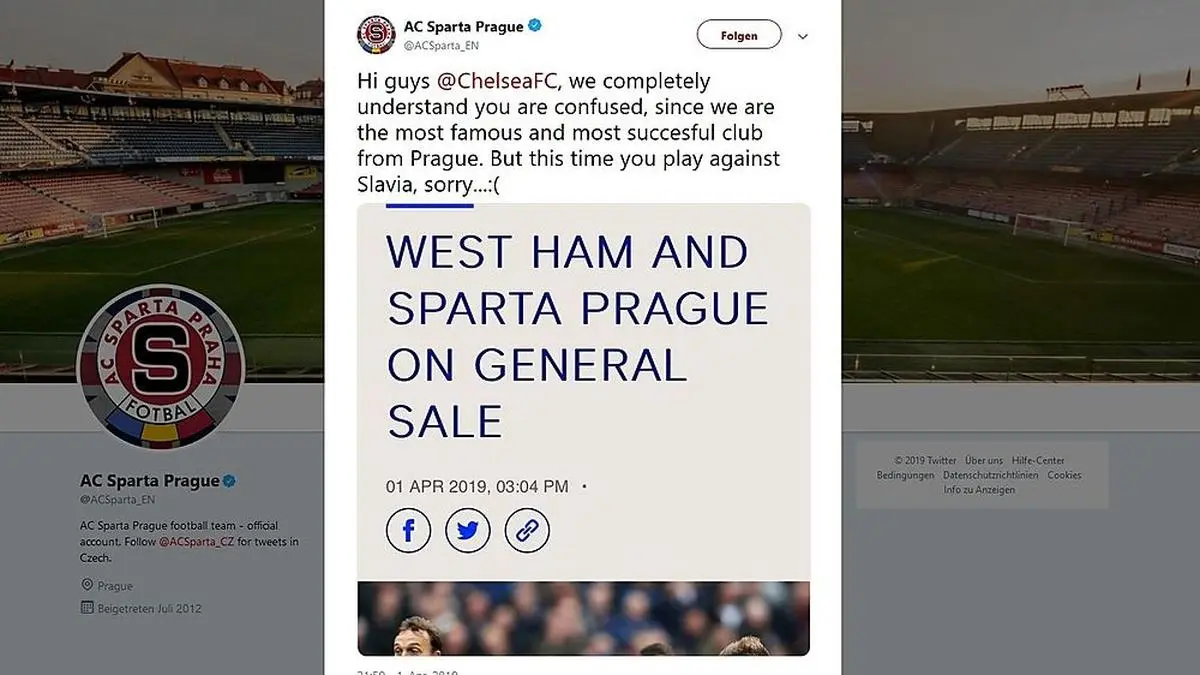Click the AC Sparta Prague name in the tweet
This screenshot has width=1200, height=675.
click(x=463, y=26)
